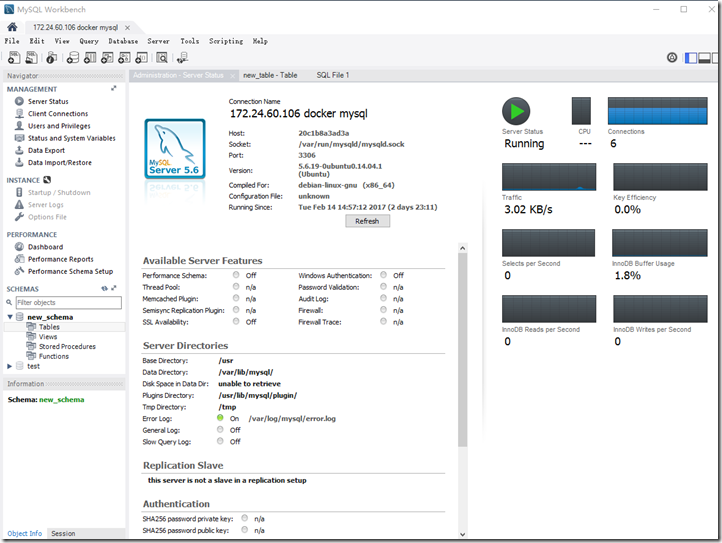
Task: Open the object inspector toolbar icon
Action: pos(52,58)
